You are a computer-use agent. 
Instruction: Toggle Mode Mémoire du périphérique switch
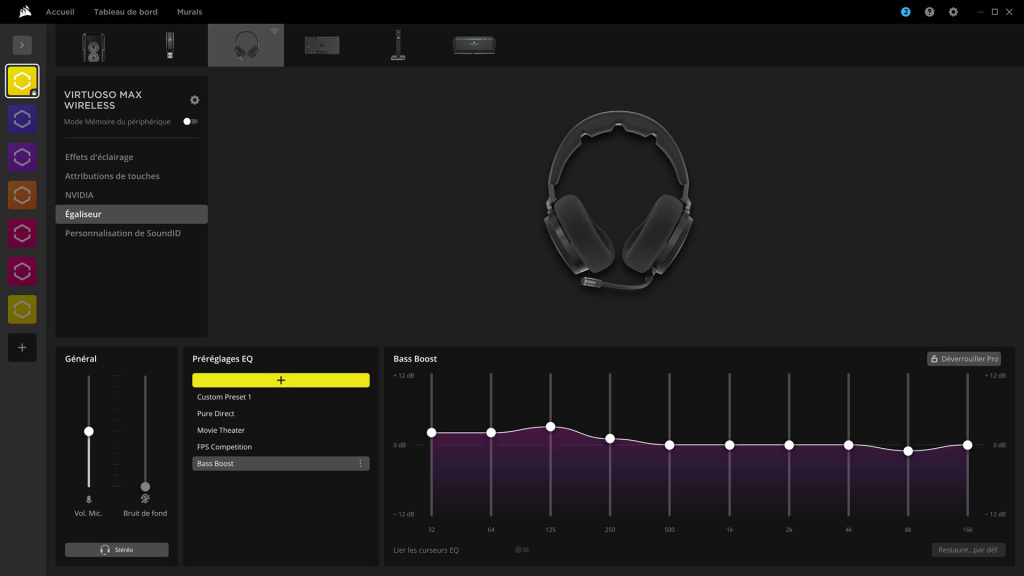pos(190,121)
